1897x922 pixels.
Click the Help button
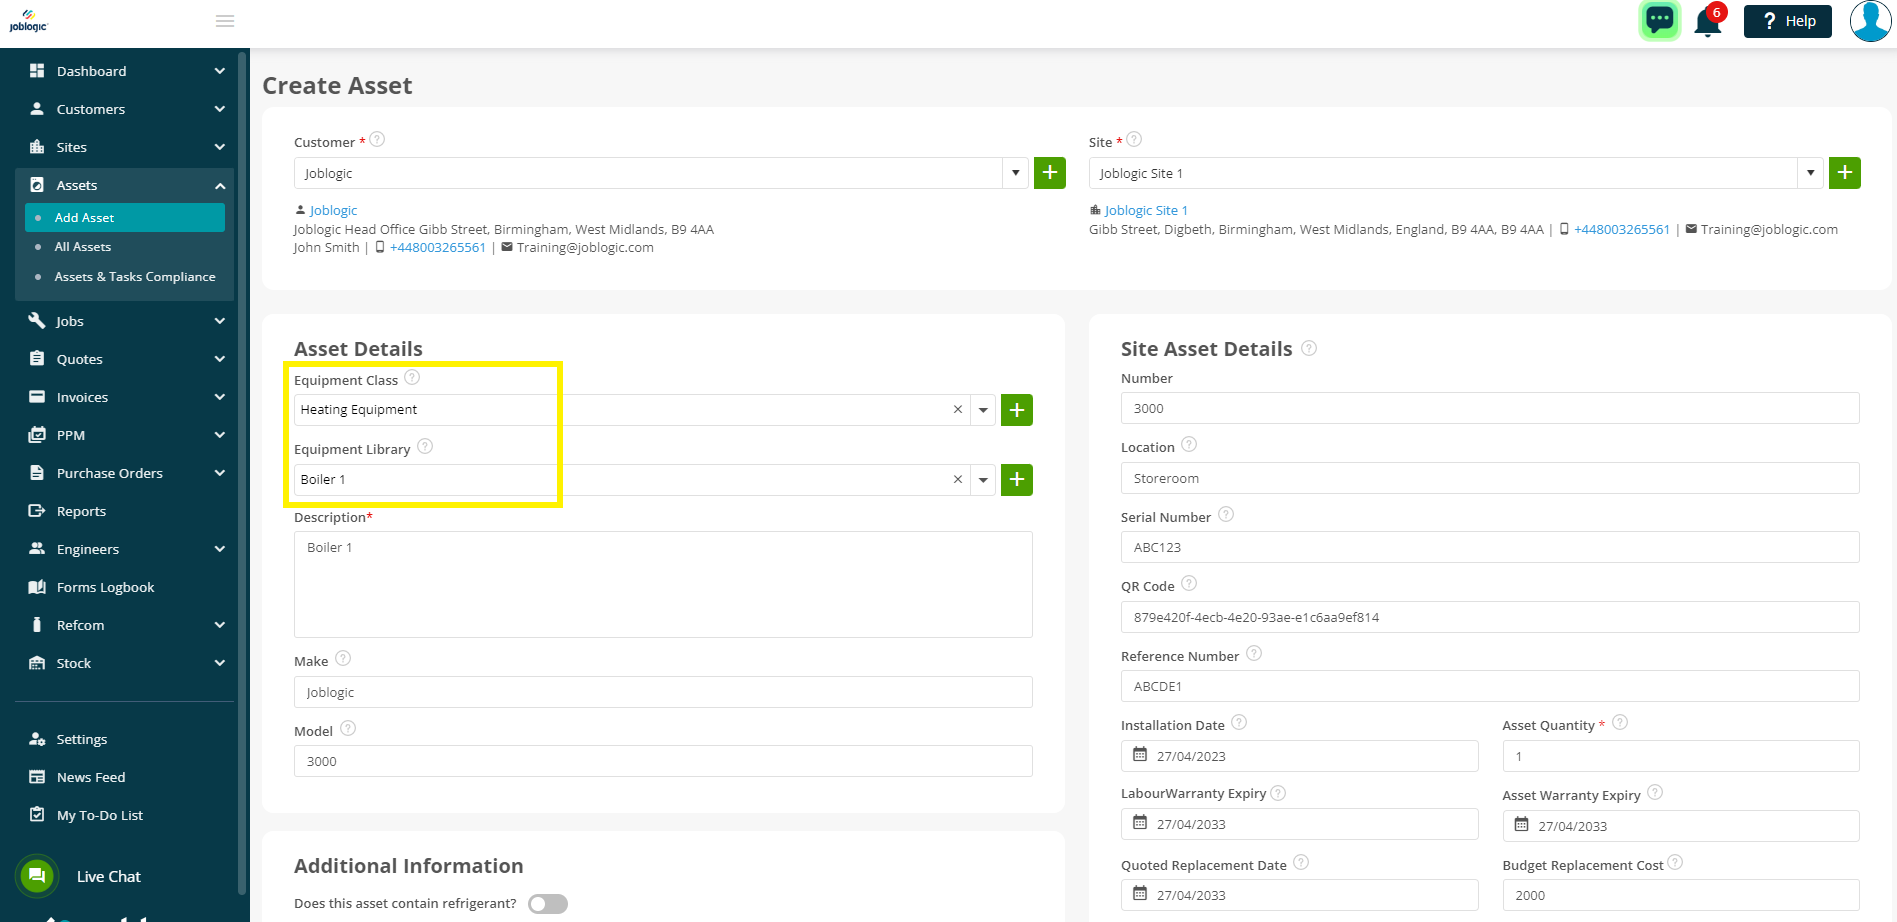point(1787,21)
